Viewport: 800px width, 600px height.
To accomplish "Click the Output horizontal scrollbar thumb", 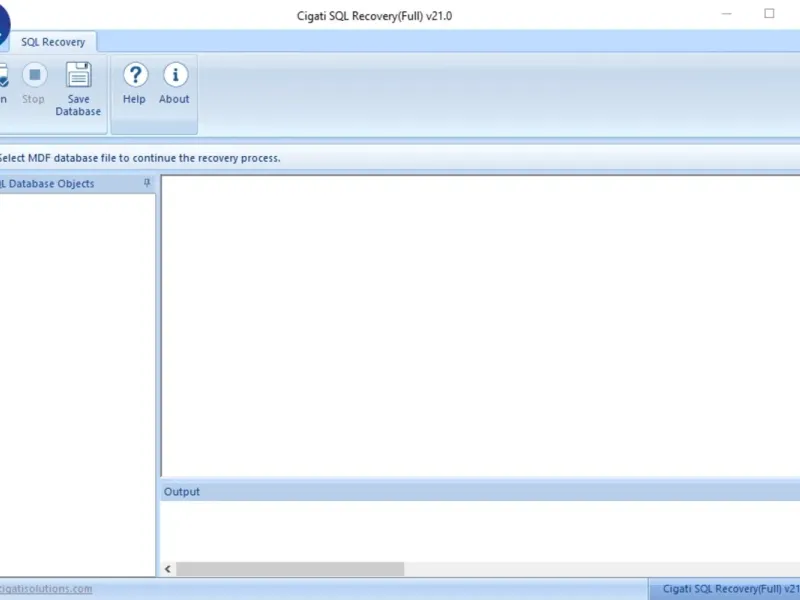I will (x=290, y=569).
